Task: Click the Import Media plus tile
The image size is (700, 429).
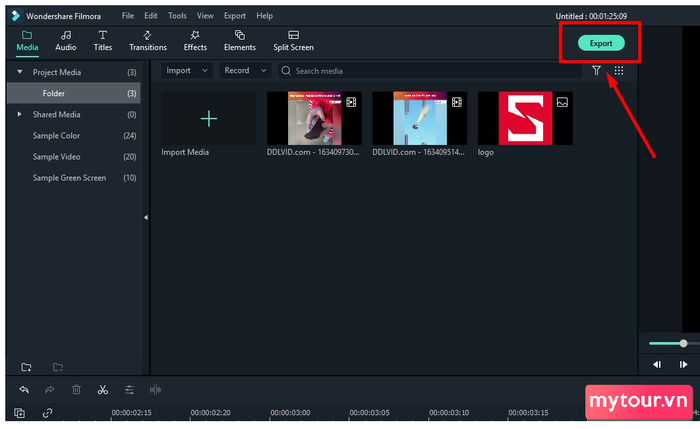Action: (208, 118)
